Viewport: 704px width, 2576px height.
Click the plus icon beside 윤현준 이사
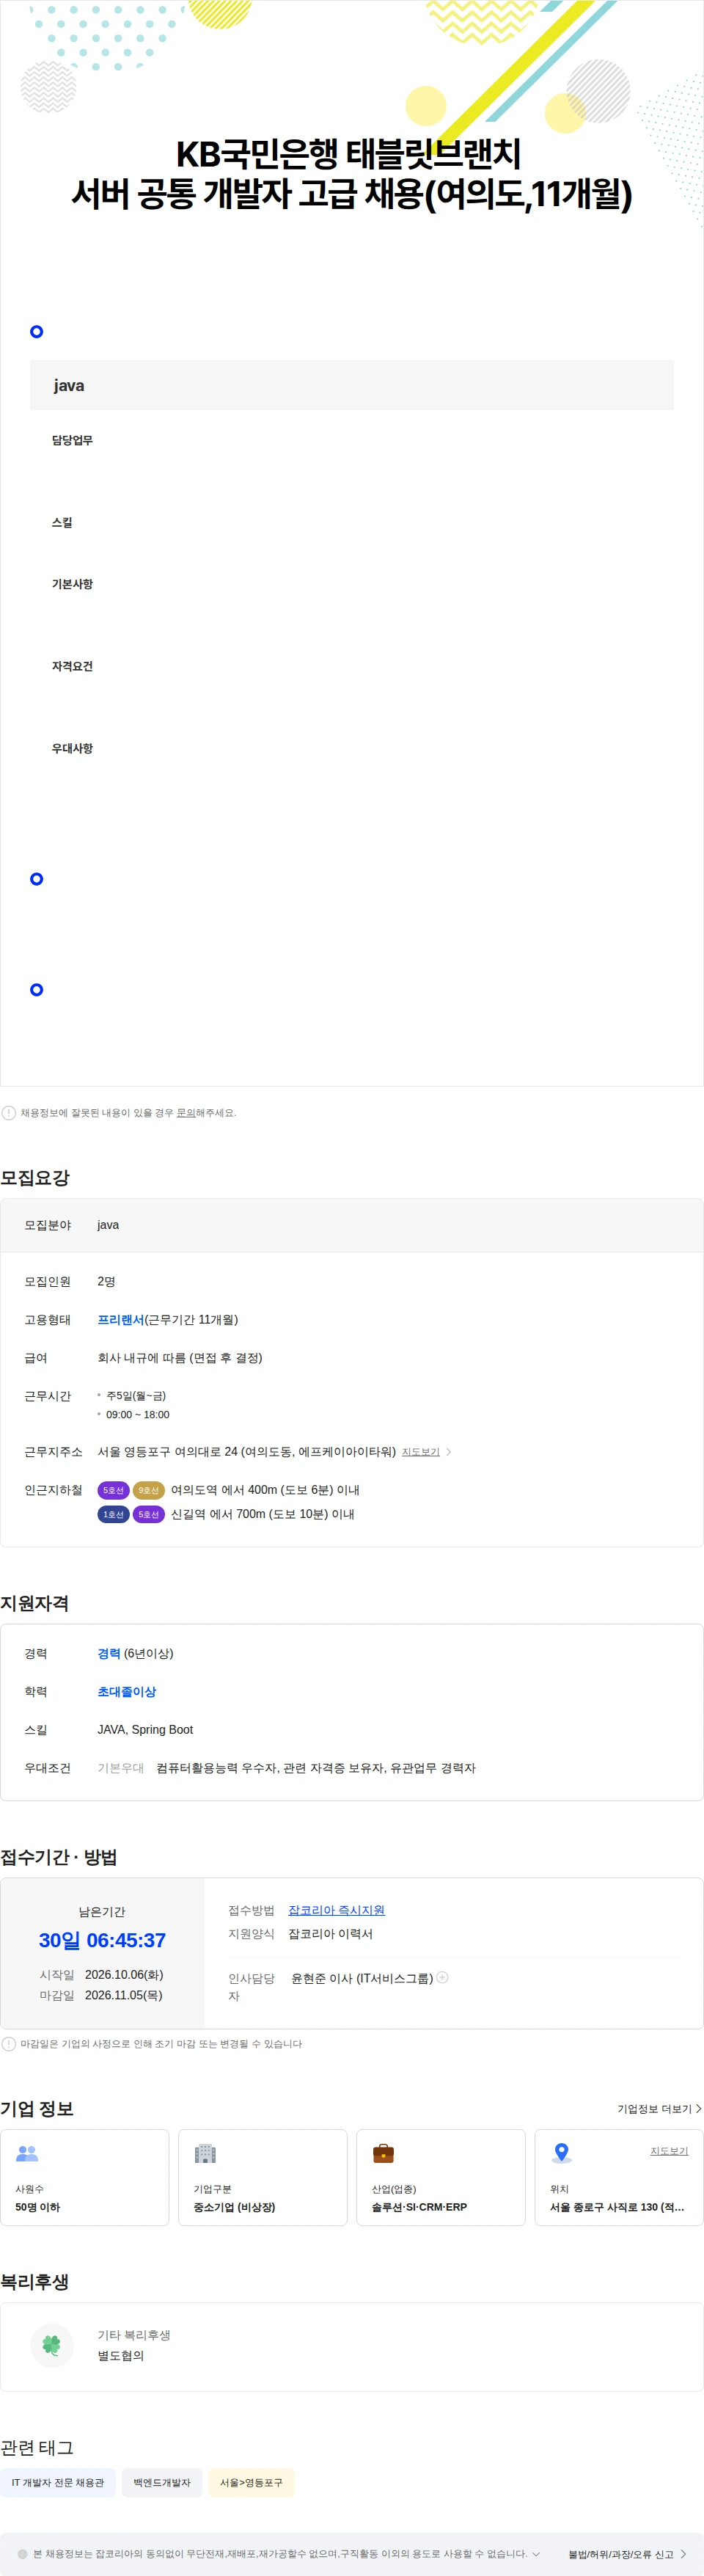pos(442,1977)
